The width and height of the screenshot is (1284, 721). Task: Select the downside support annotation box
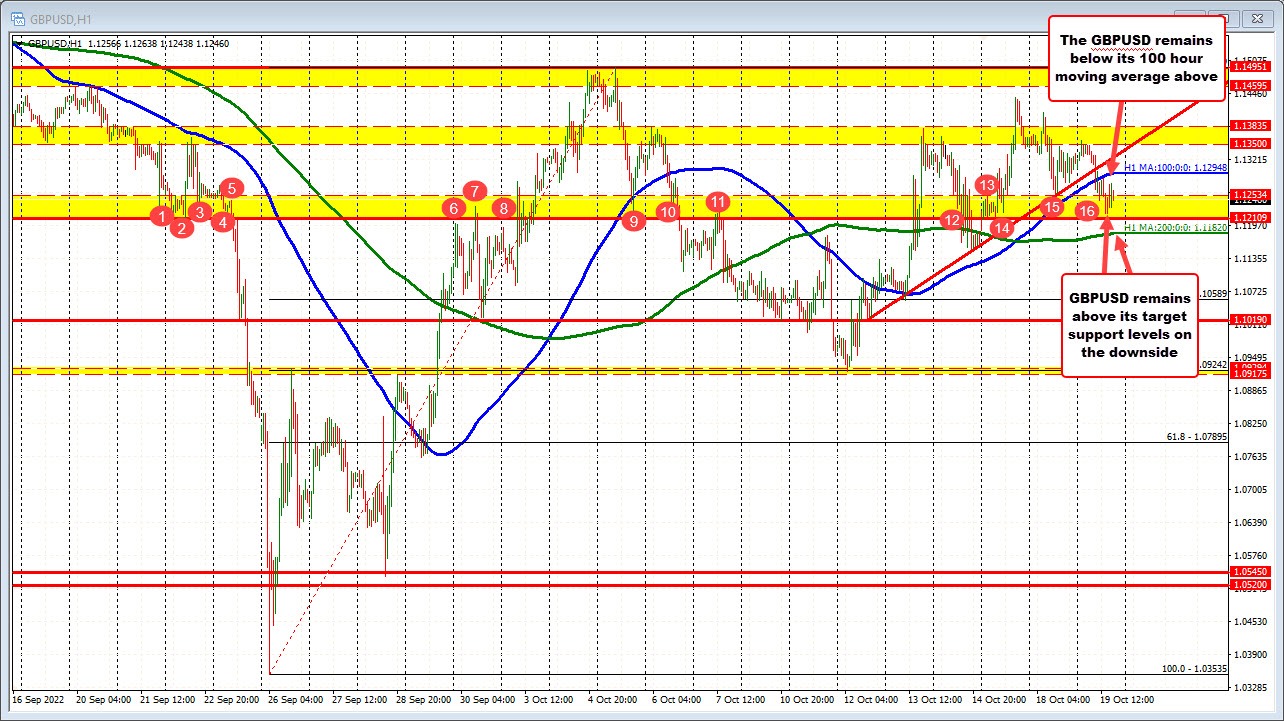click(x=1130, y=325)
